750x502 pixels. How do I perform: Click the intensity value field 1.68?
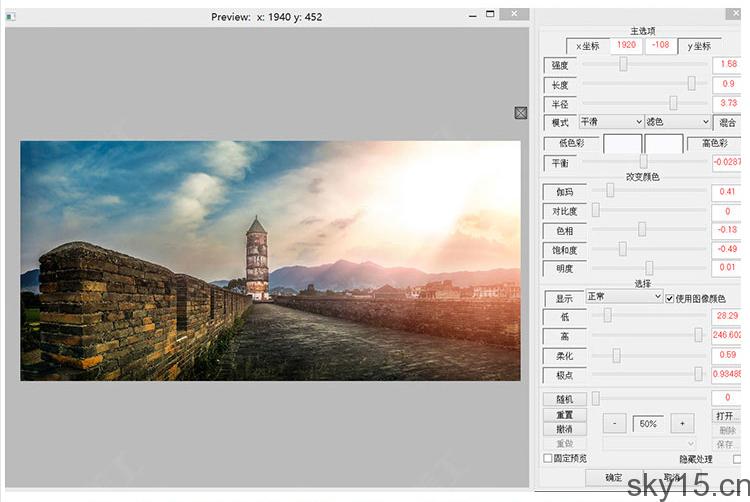click(x=727, y=64)
